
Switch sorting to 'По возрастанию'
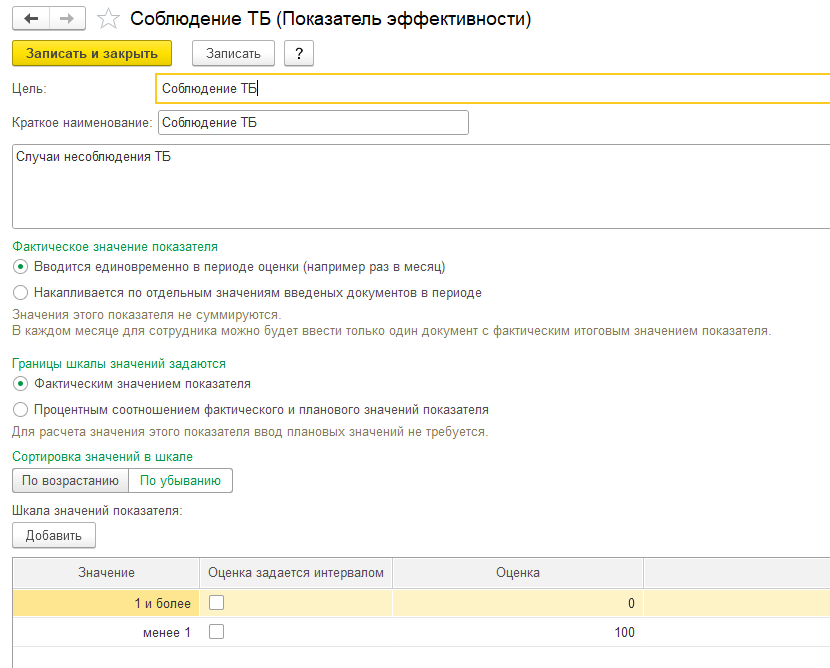(70, 481)
